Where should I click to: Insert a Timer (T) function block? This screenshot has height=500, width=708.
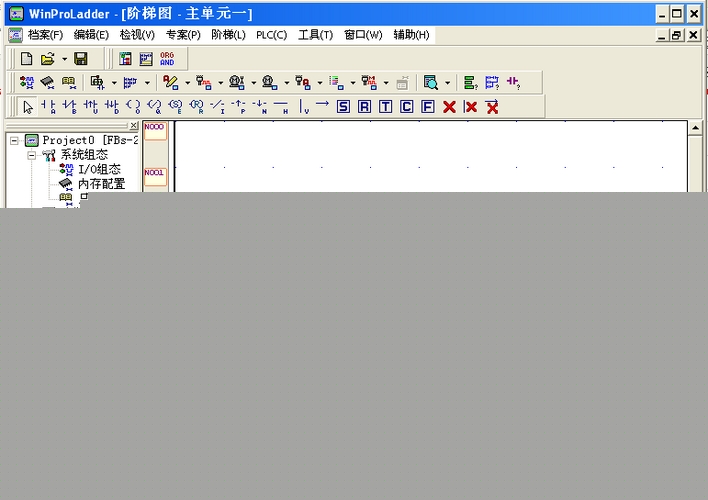pos(386,107)
